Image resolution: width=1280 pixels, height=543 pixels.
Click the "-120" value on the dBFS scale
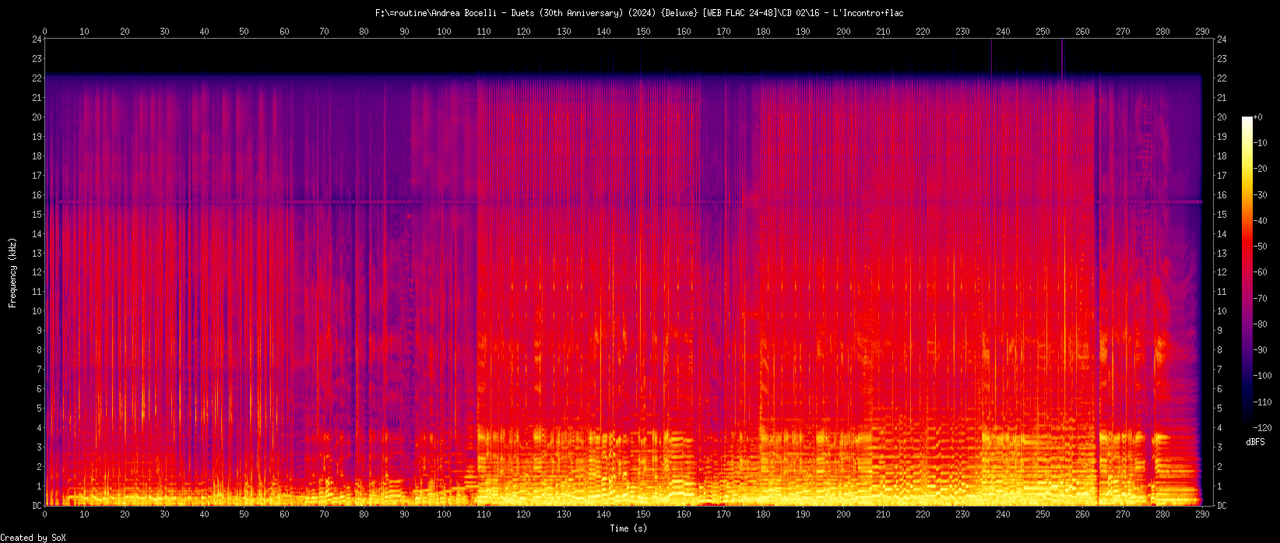[x=1265, y=428]
